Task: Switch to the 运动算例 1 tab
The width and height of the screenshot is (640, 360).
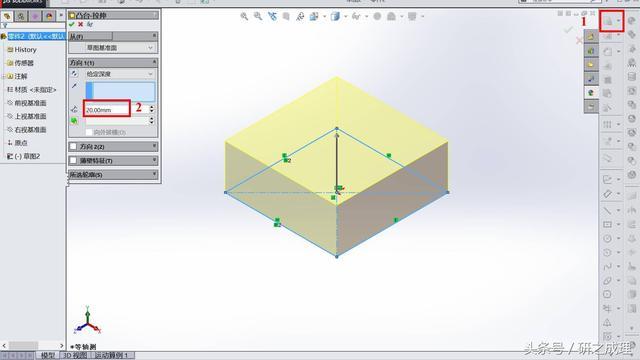Action: click(x=111, y=356)
